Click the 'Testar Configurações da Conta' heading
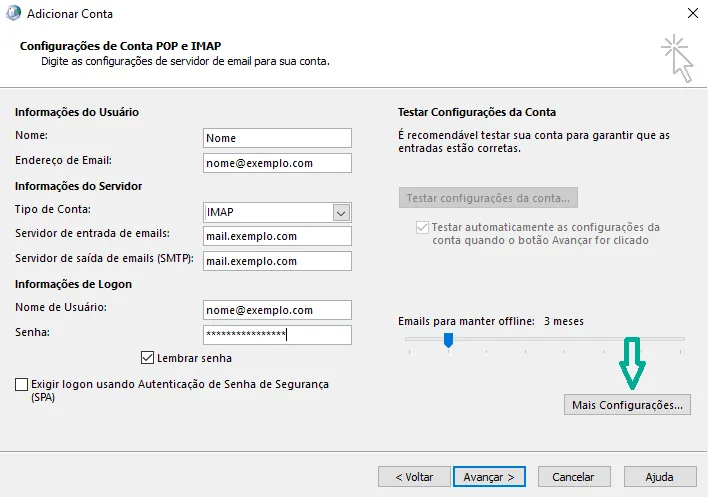 coord(477,112)
